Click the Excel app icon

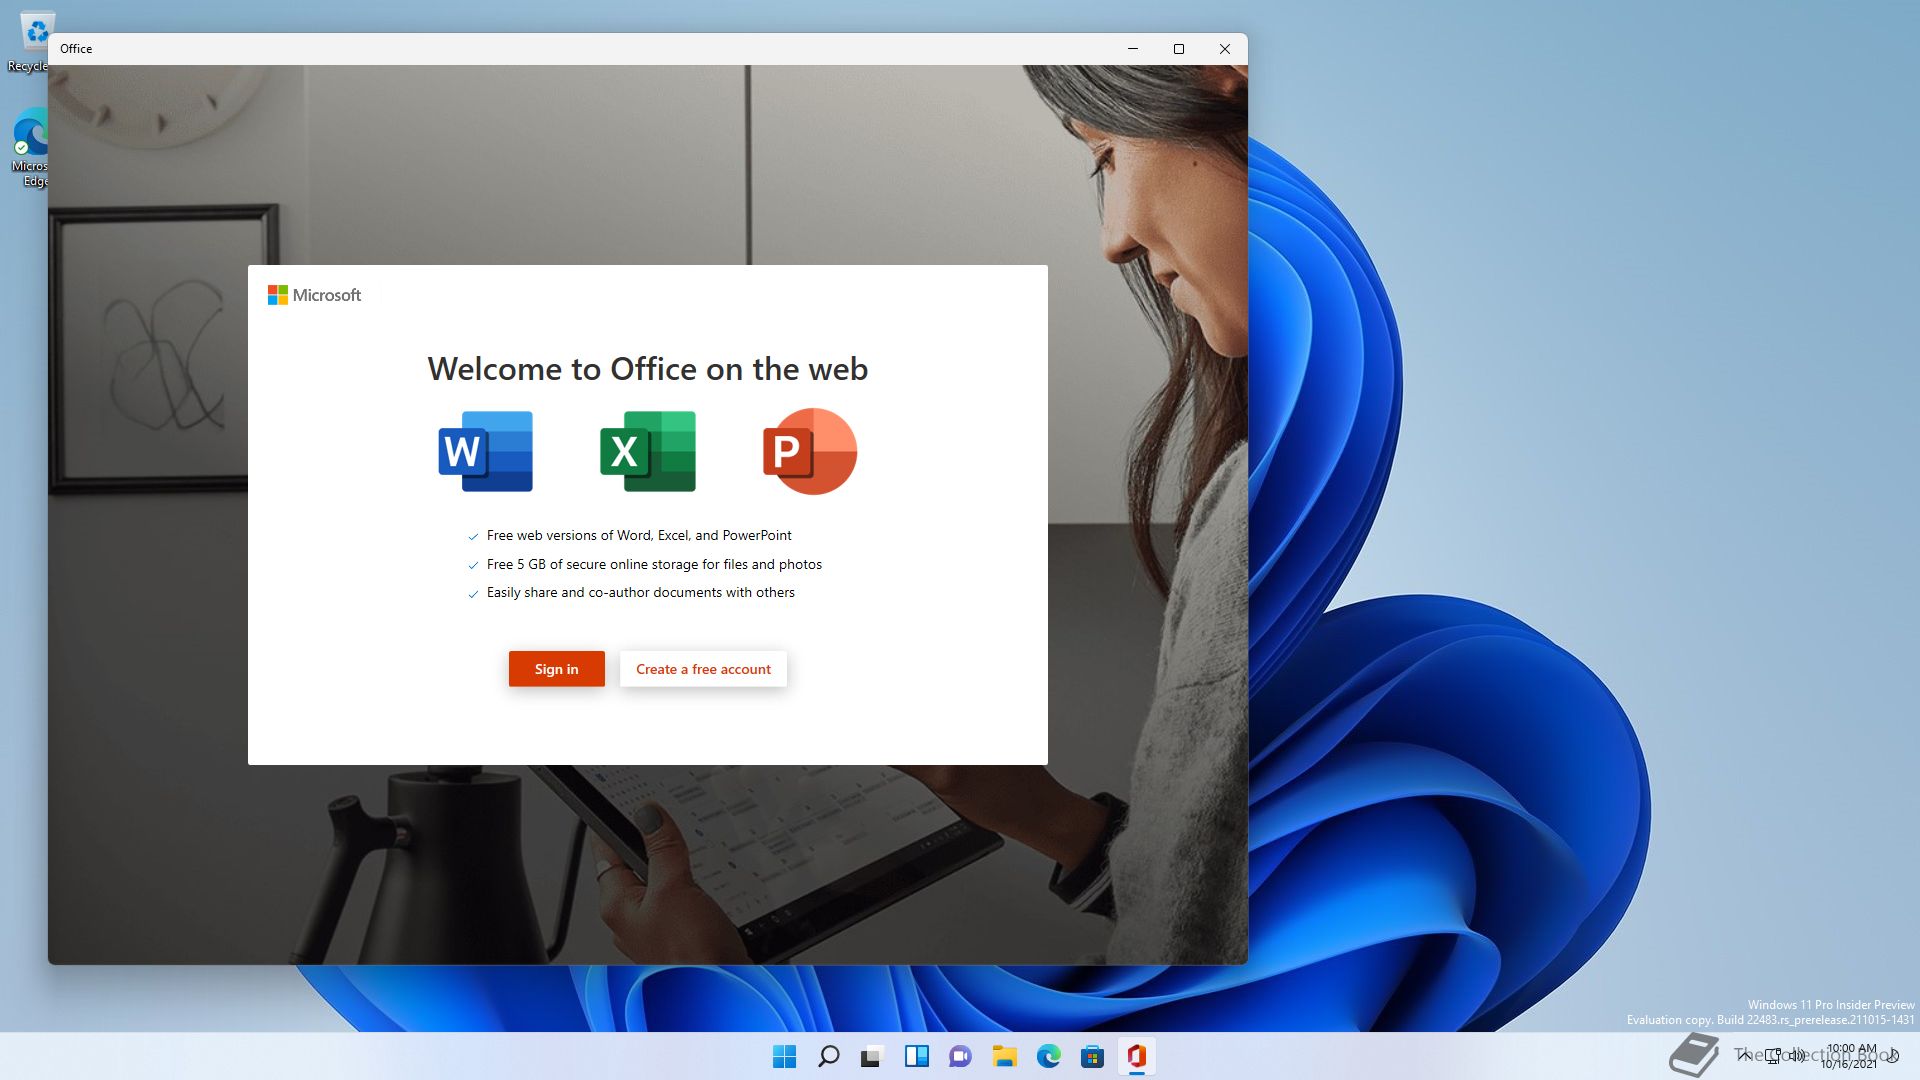[648, 451]
